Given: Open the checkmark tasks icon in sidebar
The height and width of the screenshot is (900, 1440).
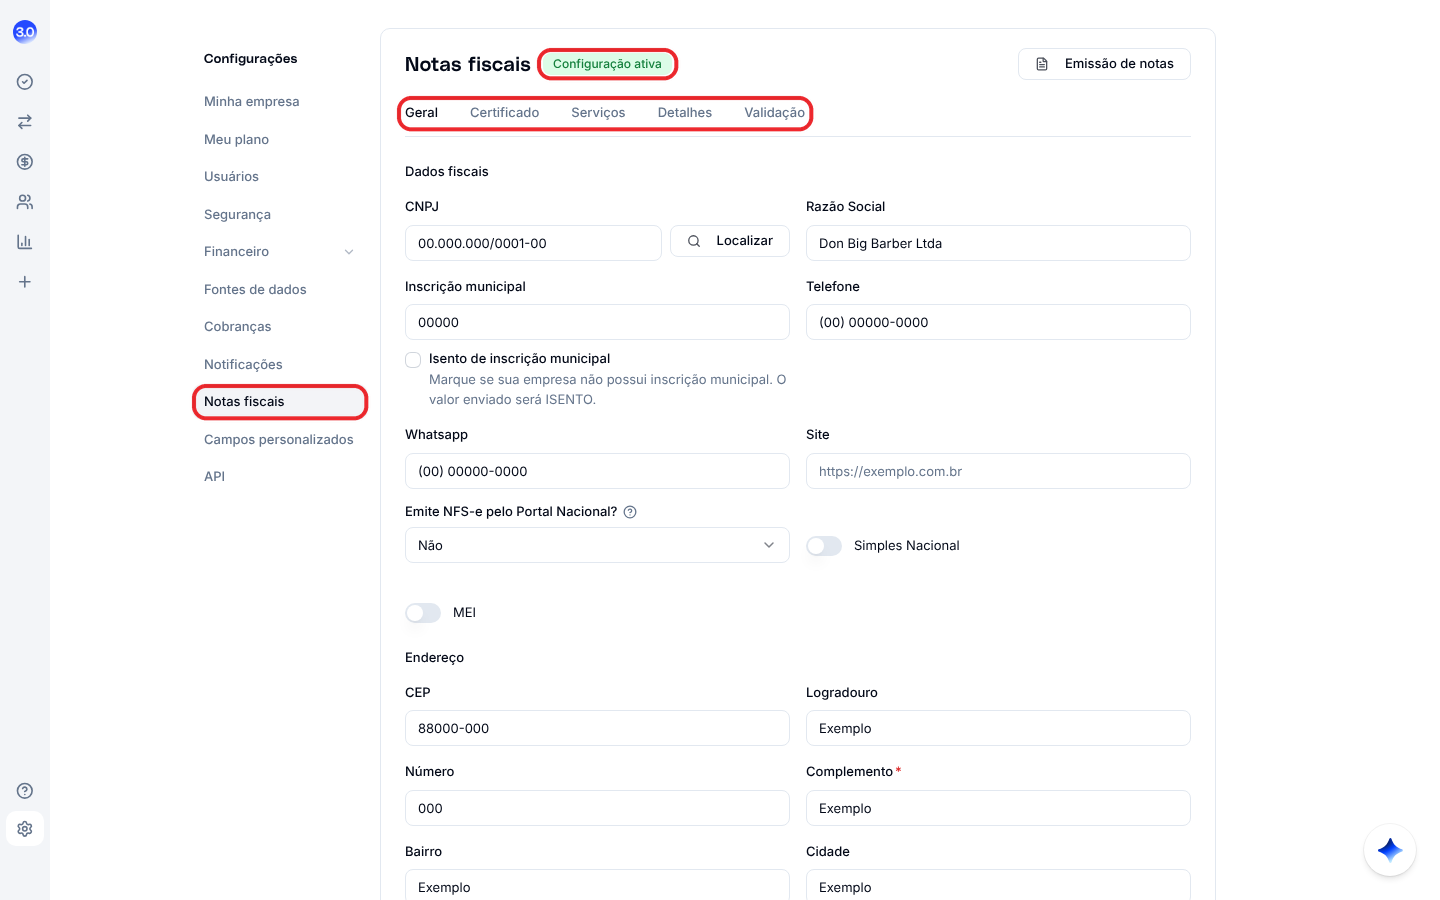Looking at the screenshot, I should 25,82.
